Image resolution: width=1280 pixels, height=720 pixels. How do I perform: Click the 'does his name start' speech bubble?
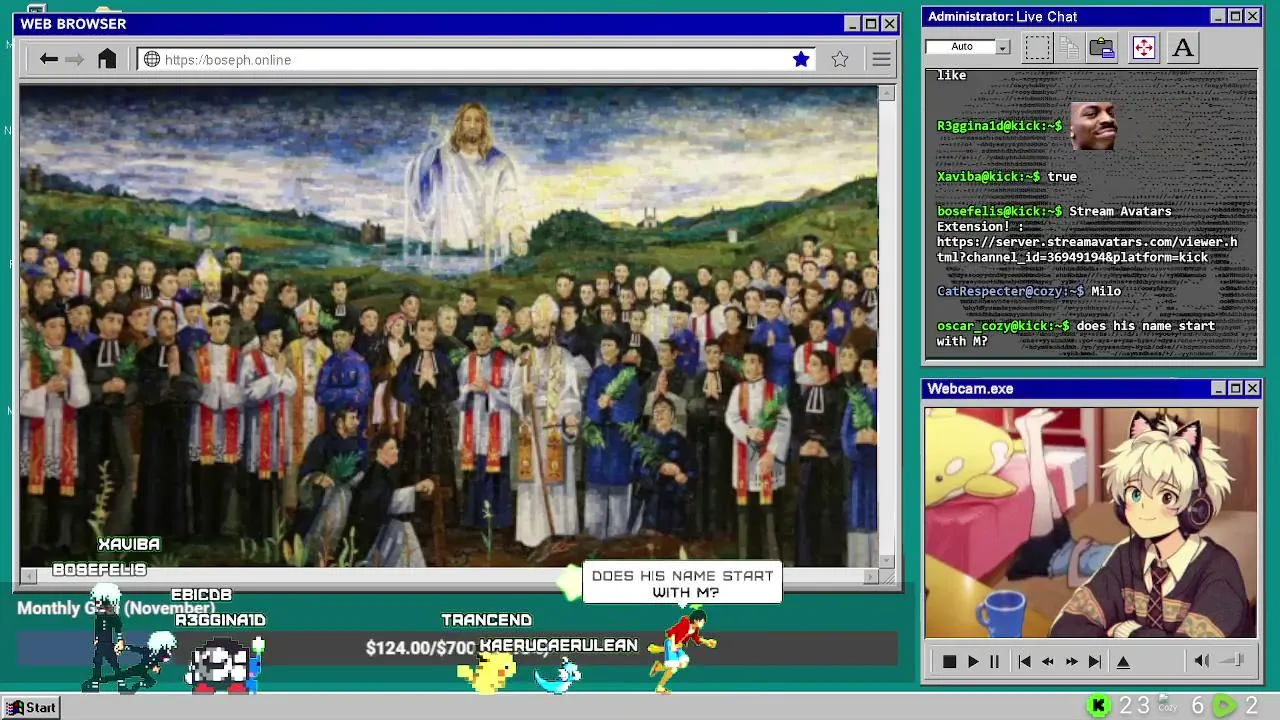point(682,584)
